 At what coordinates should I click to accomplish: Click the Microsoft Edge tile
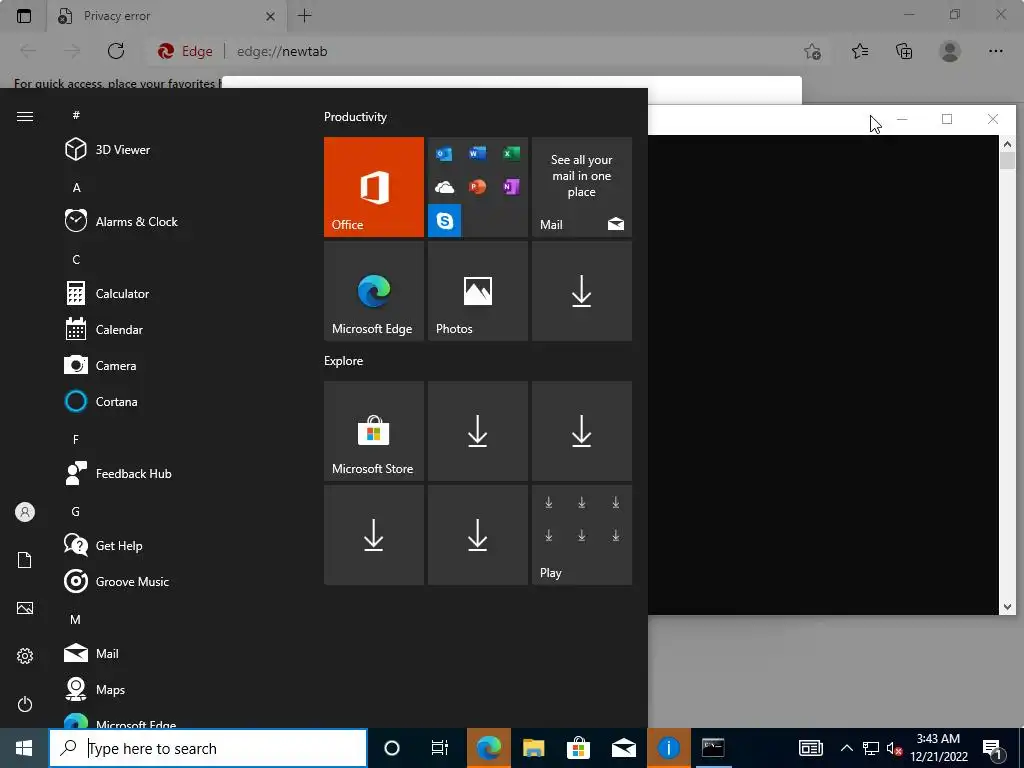coord(374,291)
